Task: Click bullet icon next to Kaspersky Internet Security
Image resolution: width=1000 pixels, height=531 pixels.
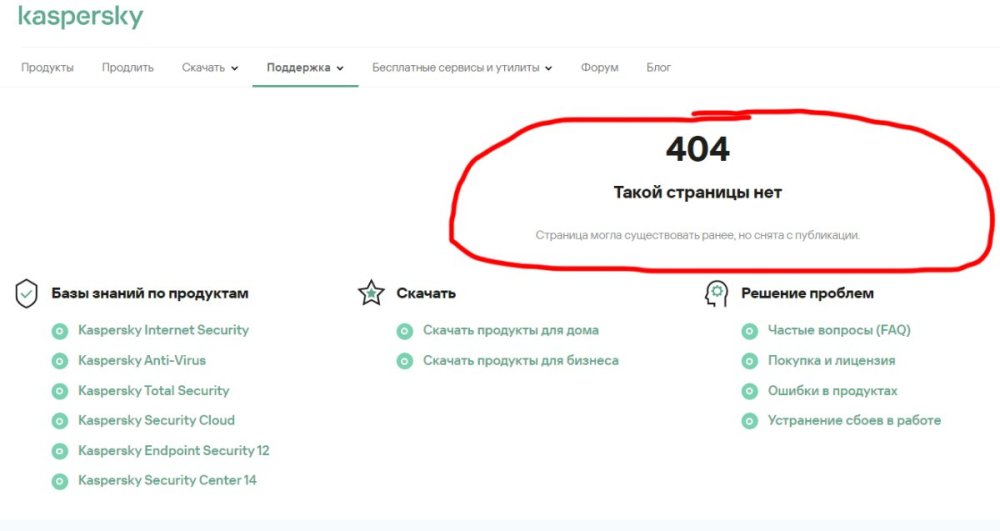Action: click(x=60, y=331)
